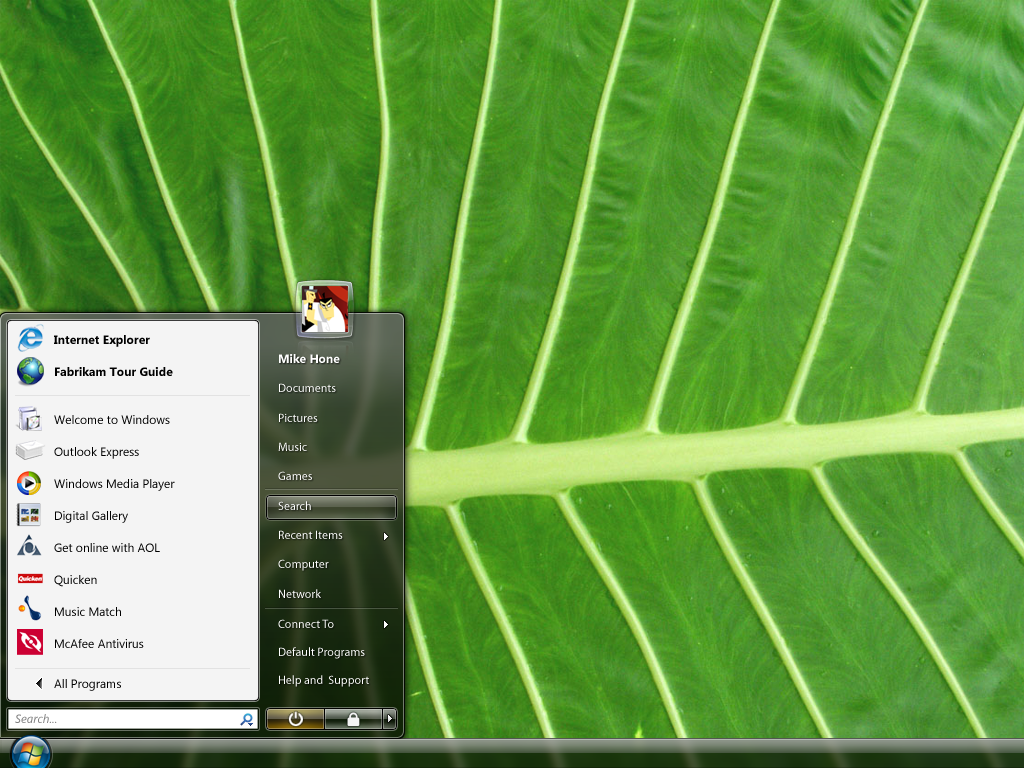Click the Windows Start orb
Screen dimensions: 1024x768
pos(30,753)
